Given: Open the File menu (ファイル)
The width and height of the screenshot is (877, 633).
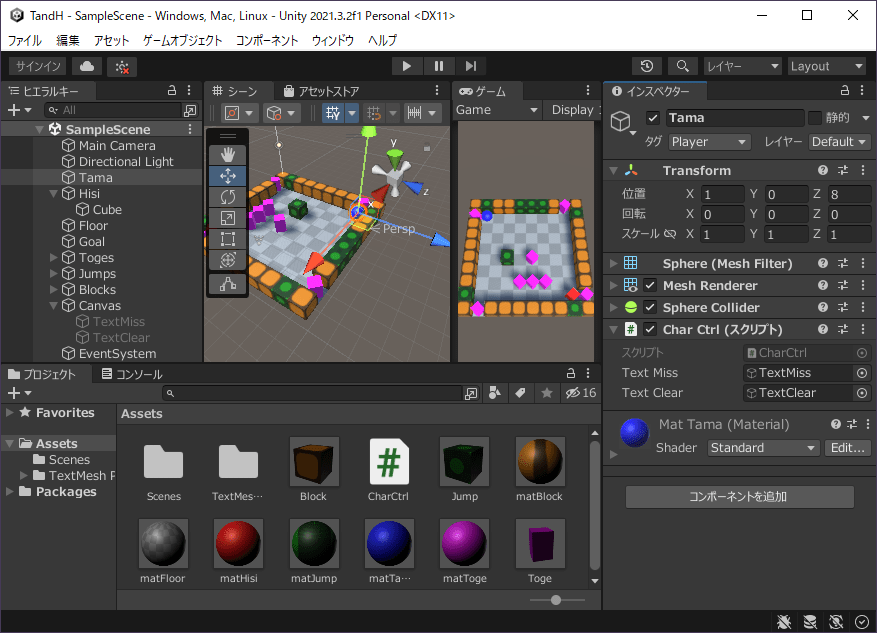Looking at the screenshot, I should (25, 40).
